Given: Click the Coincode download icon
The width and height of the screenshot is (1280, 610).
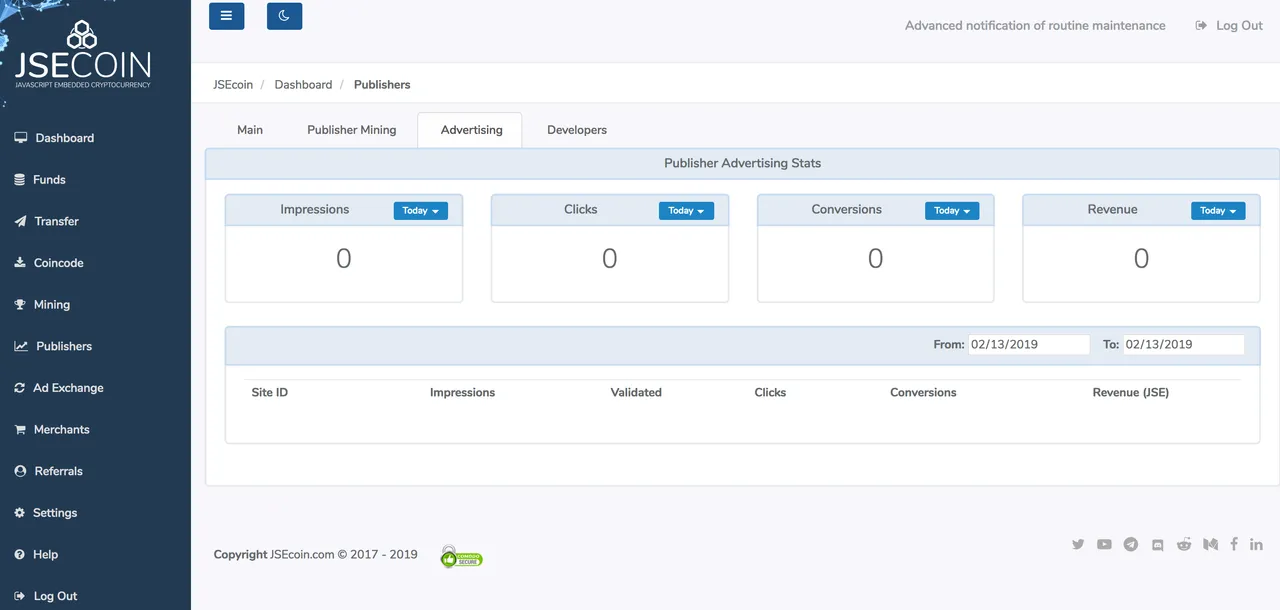Looking at the screenshot, I should click(x=20, y=263).
